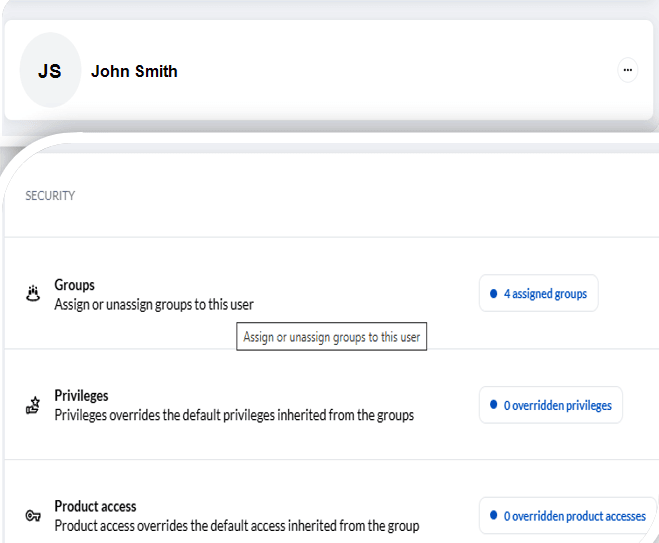The width and height of the screenshot is (659, 543).
Task: Click the Privileges star-hand icon
Action: tap(33, 405)
